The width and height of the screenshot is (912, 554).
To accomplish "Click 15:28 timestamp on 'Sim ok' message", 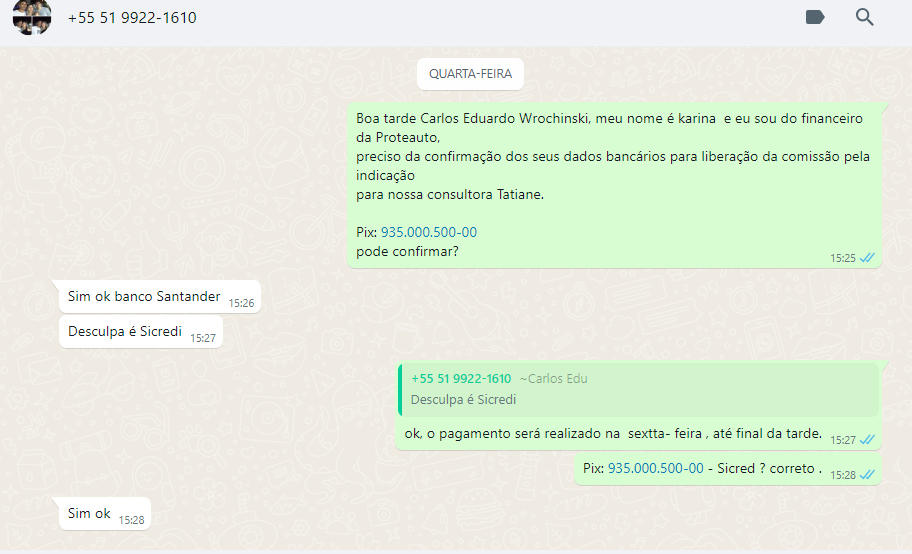I will pyautogui.click(x=131, y=520).
